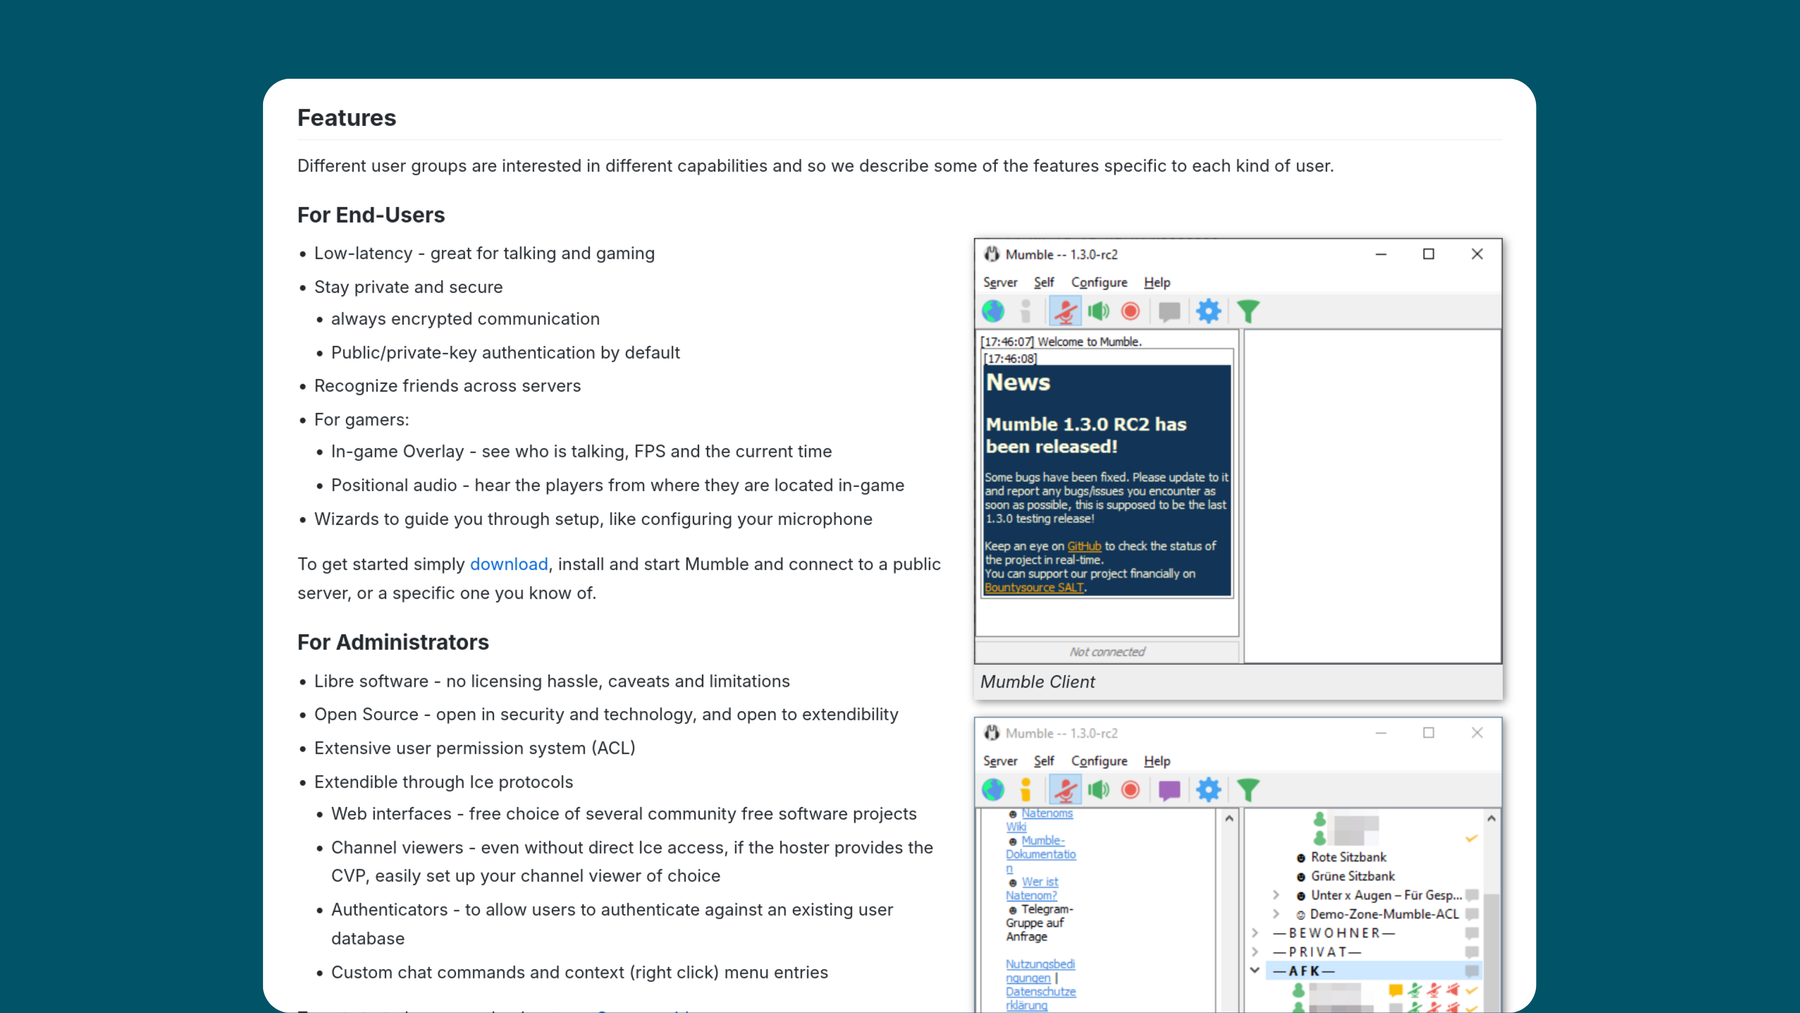Open Server menu in upper Mumble window
1800x1013 pixels.
(1000, 283)
